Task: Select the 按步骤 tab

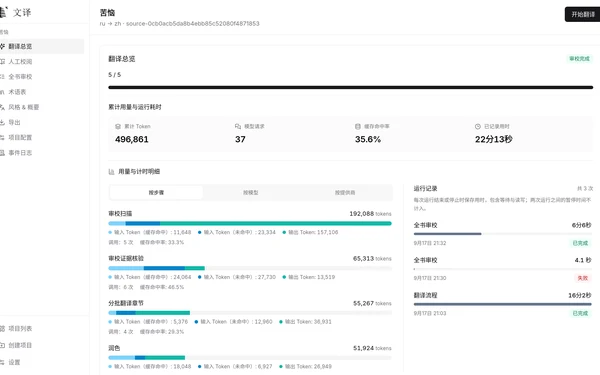Action: point(156,192)
